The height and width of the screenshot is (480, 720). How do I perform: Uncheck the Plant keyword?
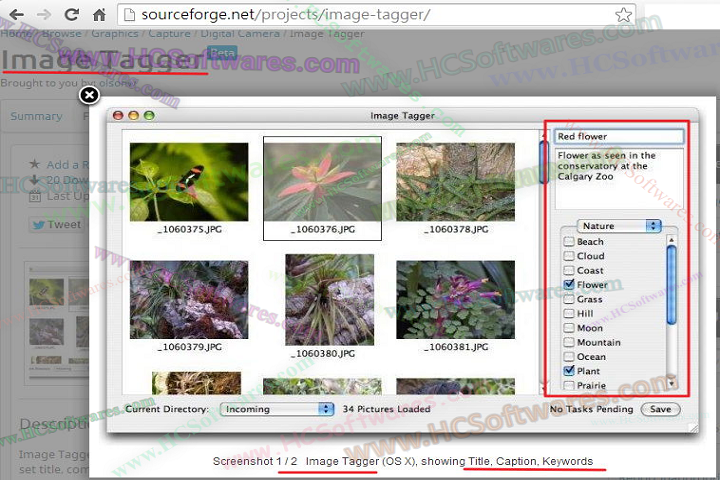tap(569, 371)
